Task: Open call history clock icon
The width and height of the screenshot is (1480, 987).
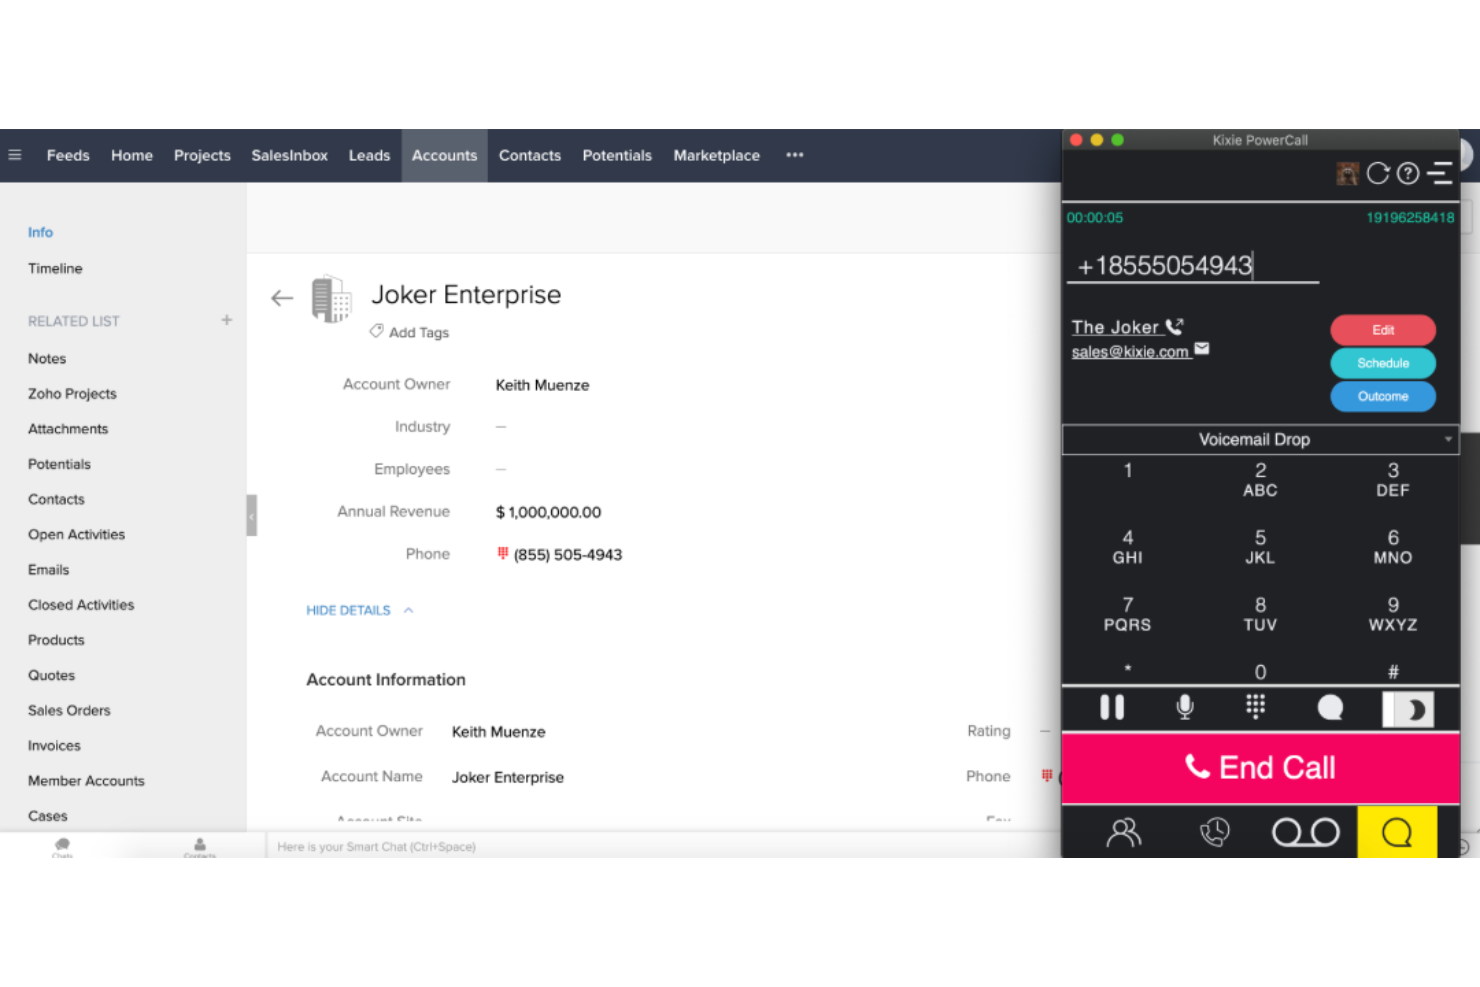Action: coord(1215,832)
